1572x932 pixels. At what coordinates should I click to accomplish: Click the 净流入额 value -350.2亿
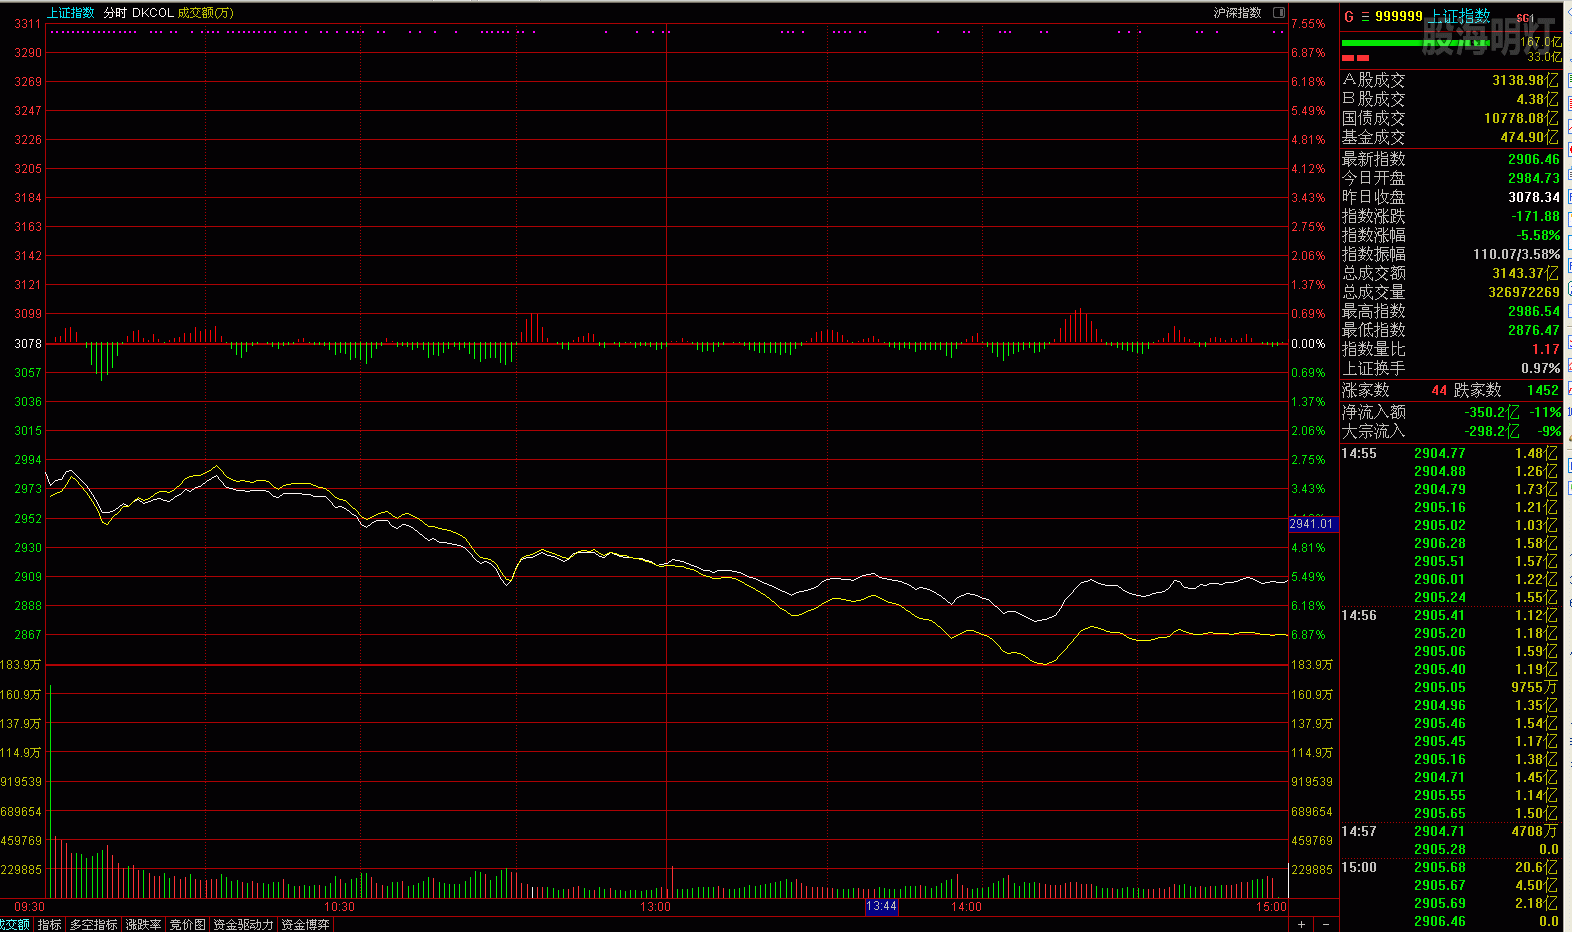1492,412
